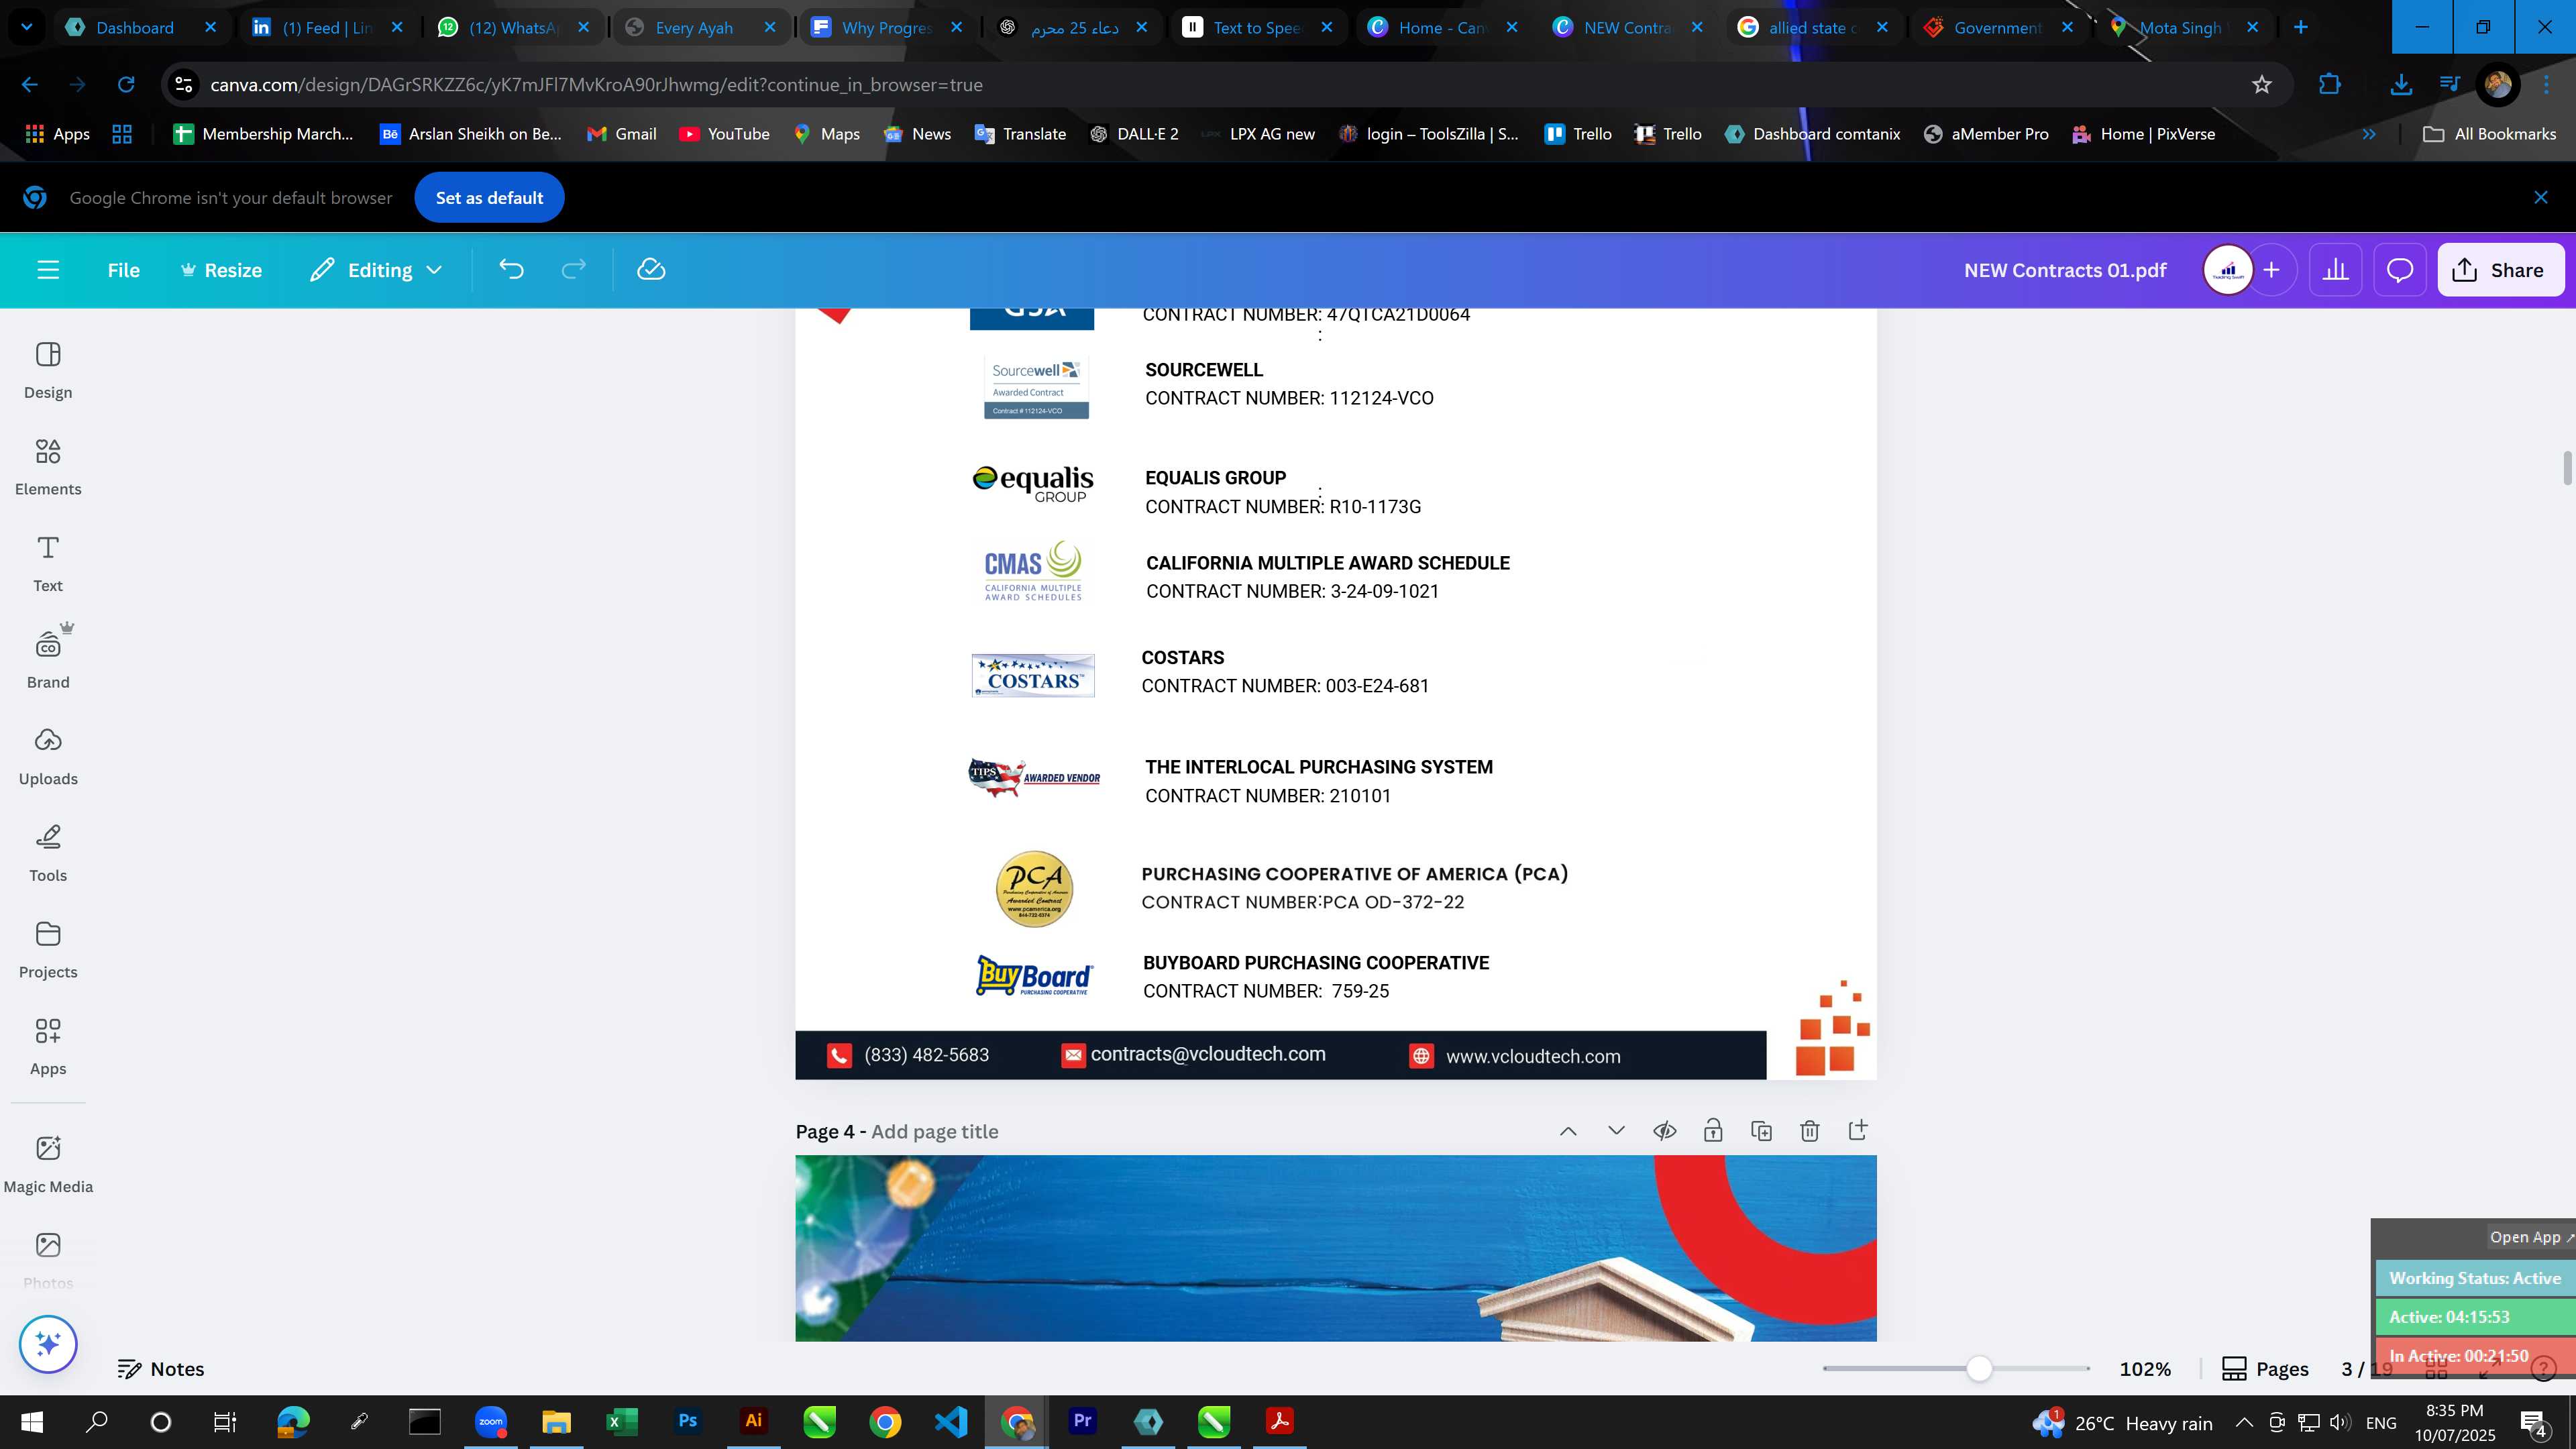2576x1449 pixels.
Task: Open a new Chrome tab
Action: (x=2300, y=27)
